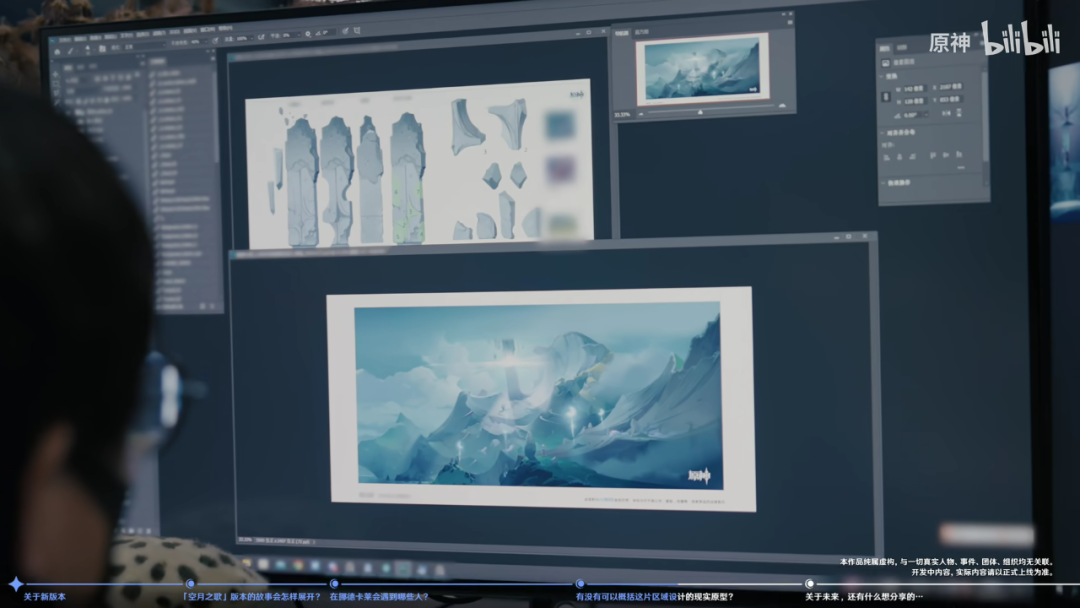Open the Navigator panel menu icon
This screenshot has width=1080, height=608.
coord(790,22)
